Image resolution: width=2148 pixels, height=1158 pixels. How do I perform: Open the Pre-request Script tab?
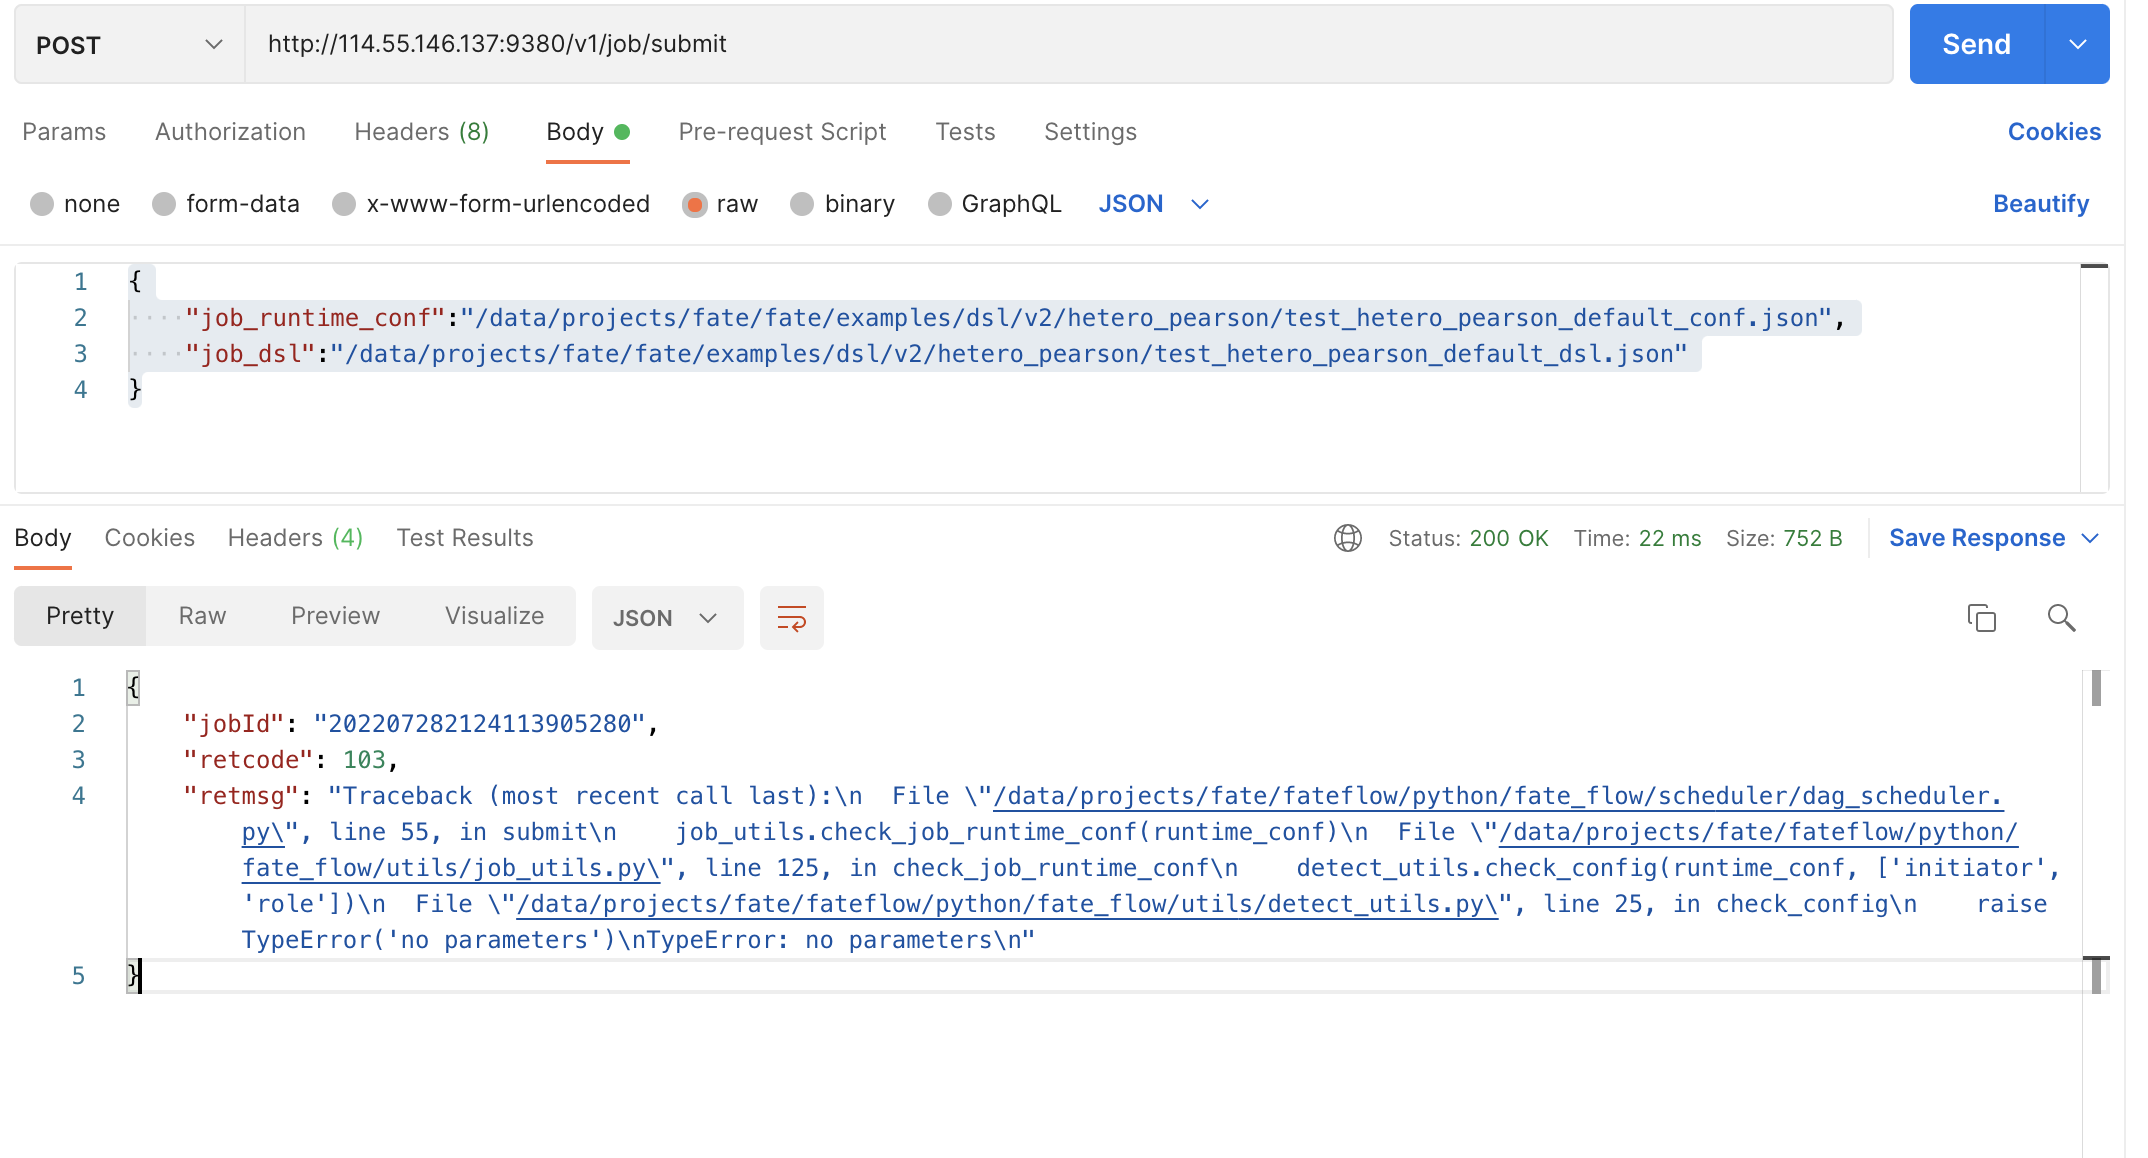pyautogui.click(x=782, y=132)
